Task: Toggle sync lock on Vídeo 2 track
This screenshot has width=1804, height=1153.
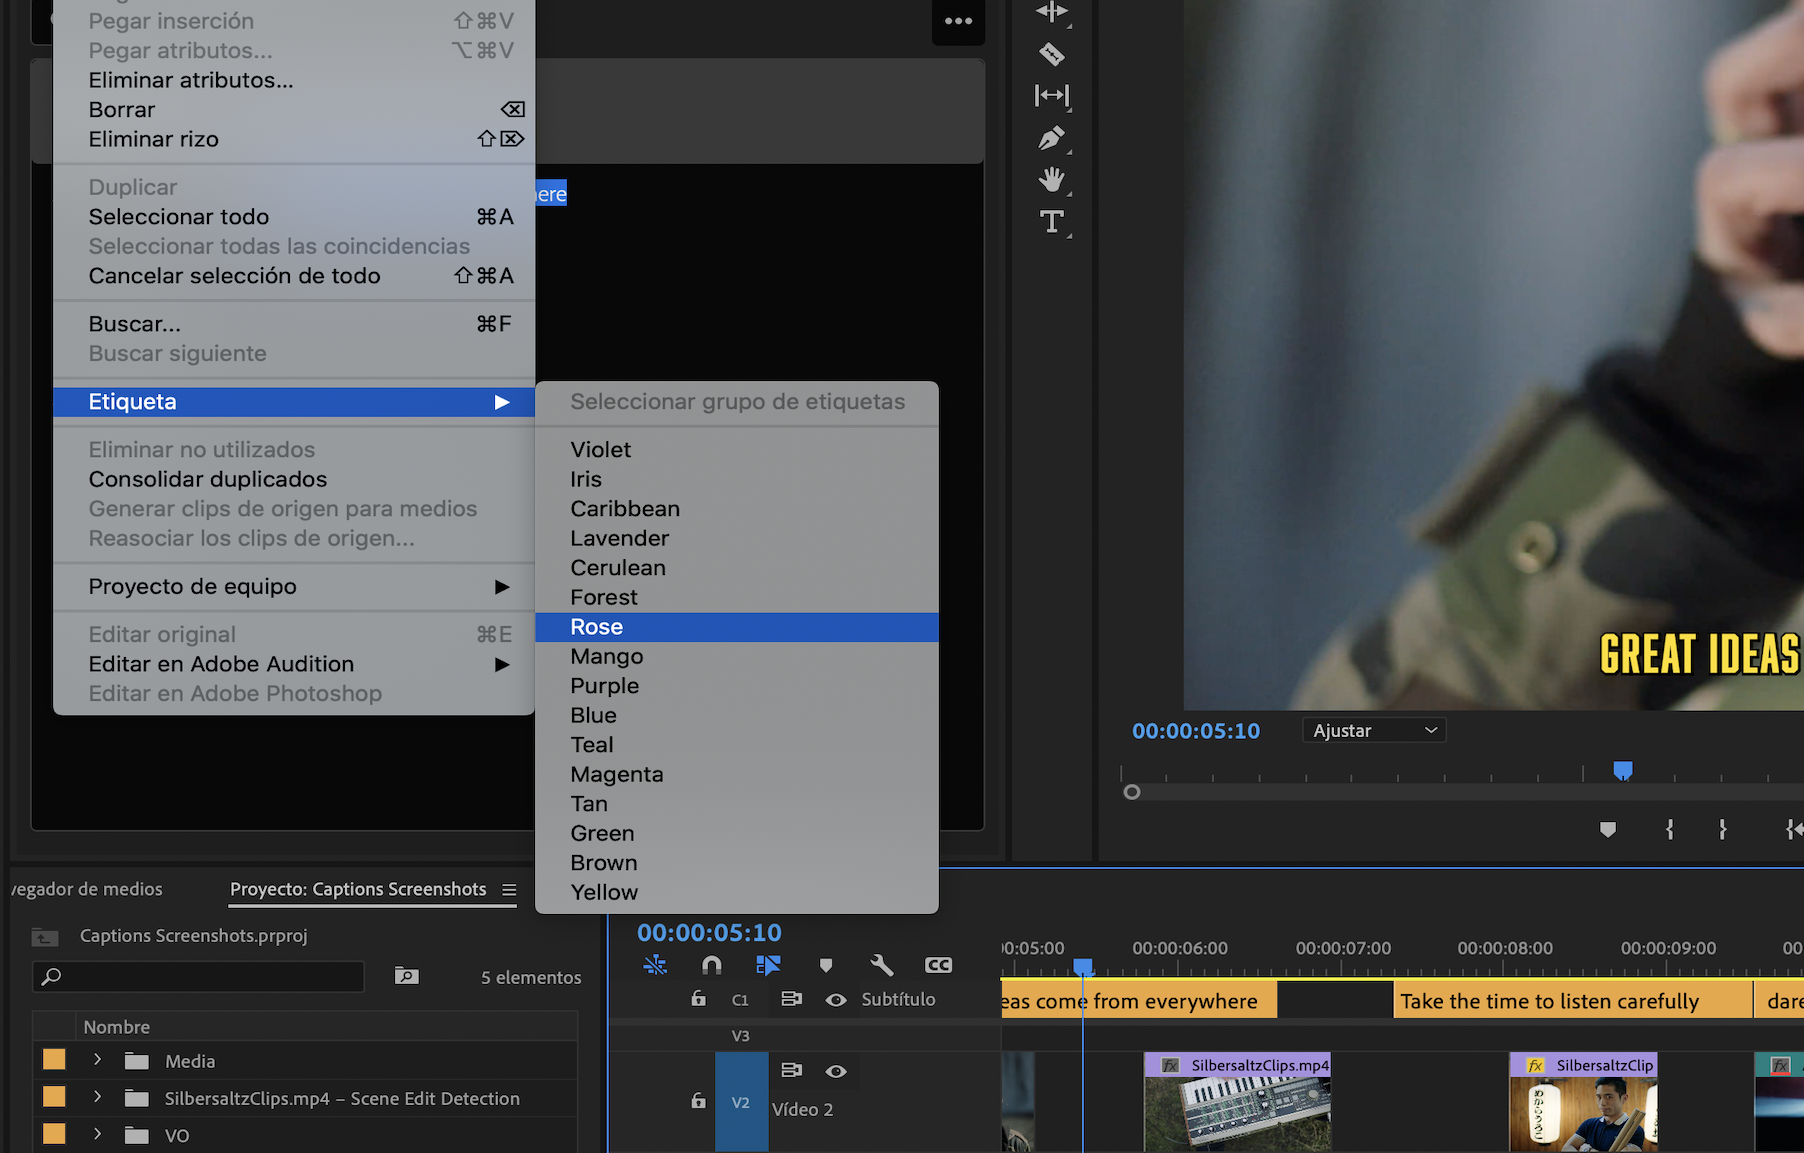Action: [x=791, y=1070]
